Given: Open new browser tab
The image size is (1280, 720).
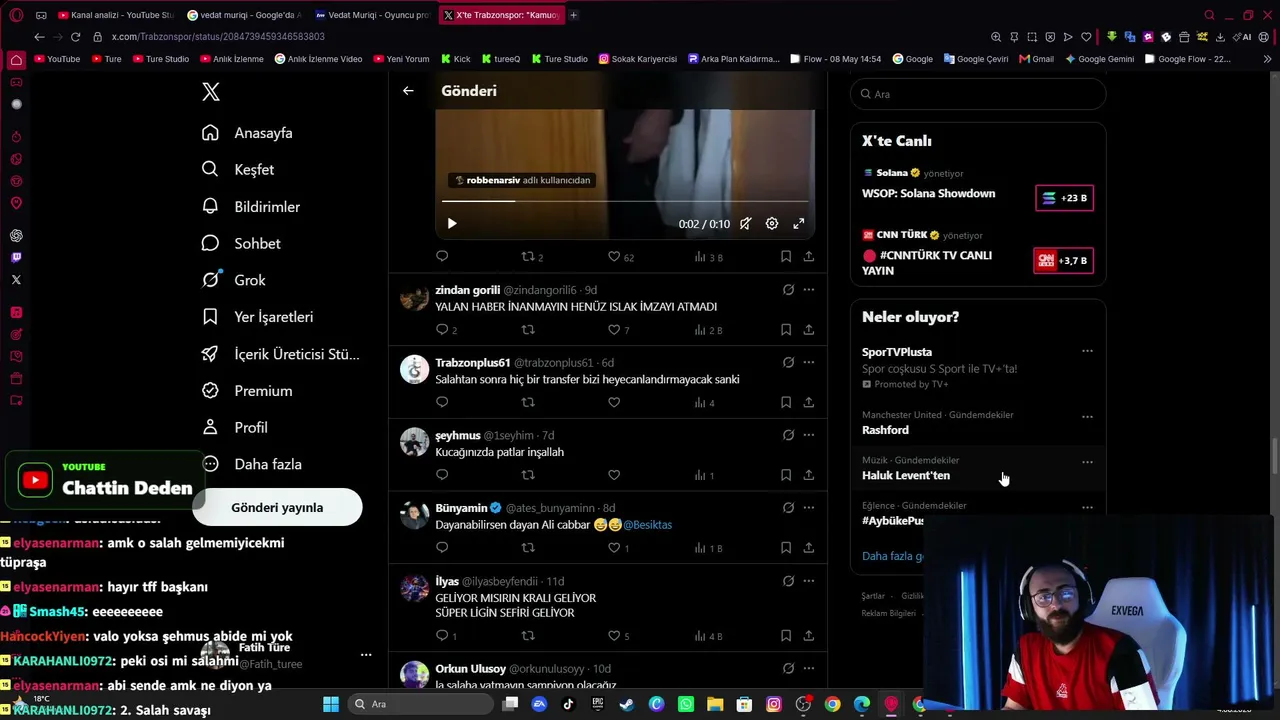Looking at the screenshot, I should pyautogui.click(x=573, y=15).
